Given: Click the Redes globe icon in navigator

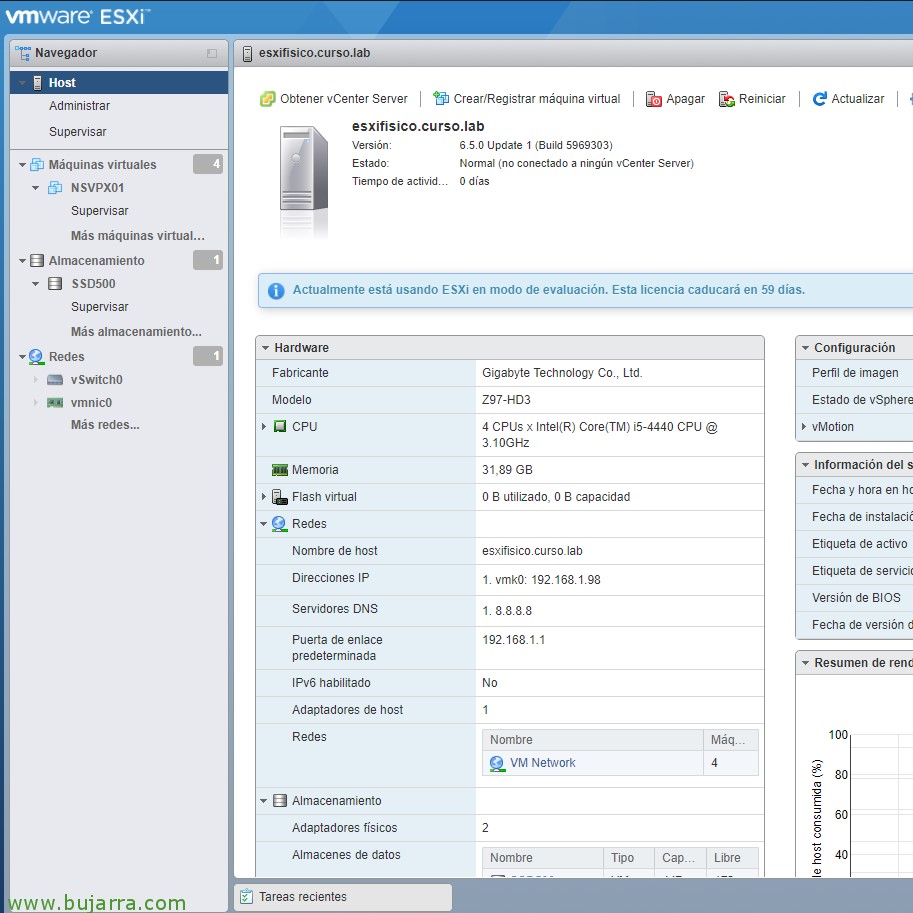Looking at the screenshot, I should click(36, 356).
